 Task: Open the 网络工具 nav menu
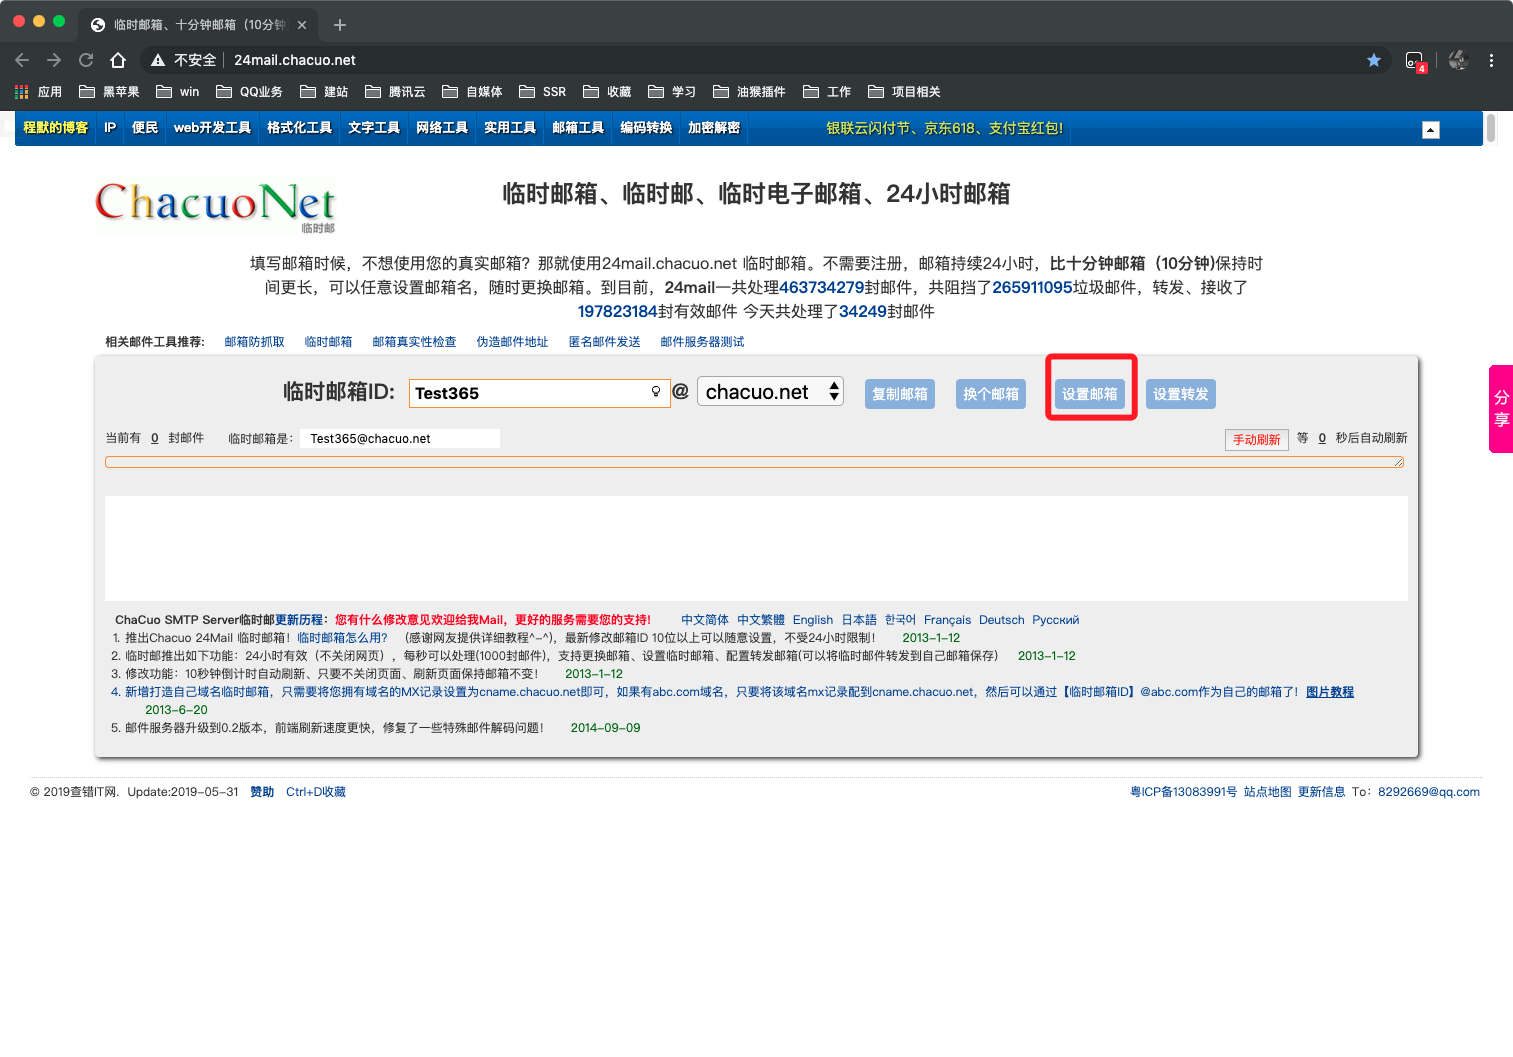(442, 128)
